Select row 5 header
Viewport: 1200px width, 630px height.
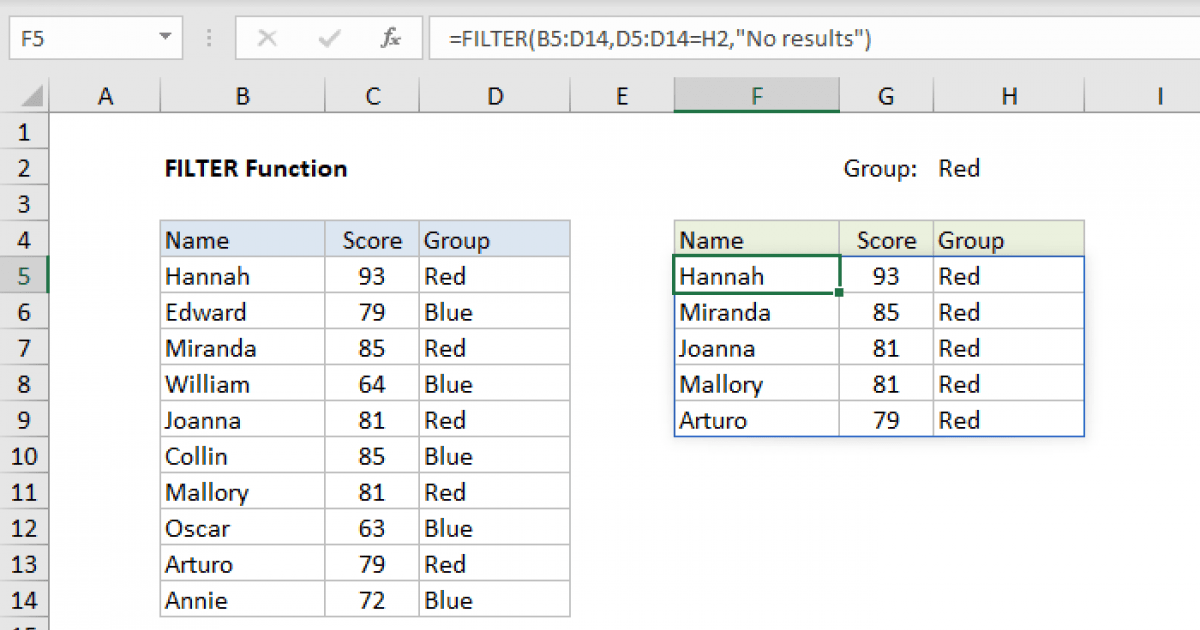click(25, 276)
